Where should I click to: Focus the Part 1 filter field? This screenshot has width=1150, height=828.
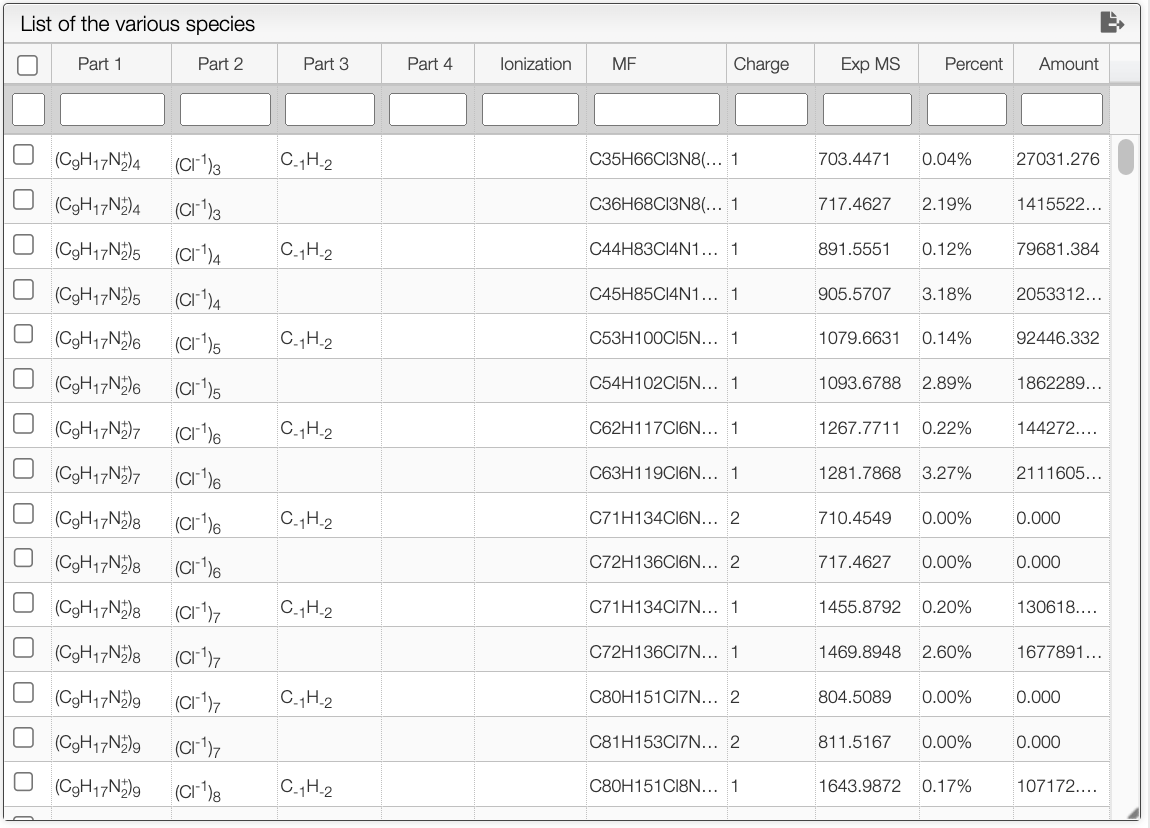point(112,109)
